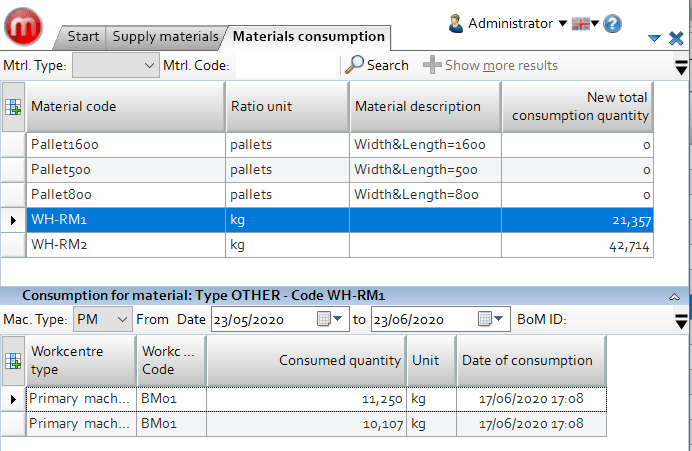692x451 pixels.
Task: Sort by Date of consumption header
Action: [x=531, y=361]
